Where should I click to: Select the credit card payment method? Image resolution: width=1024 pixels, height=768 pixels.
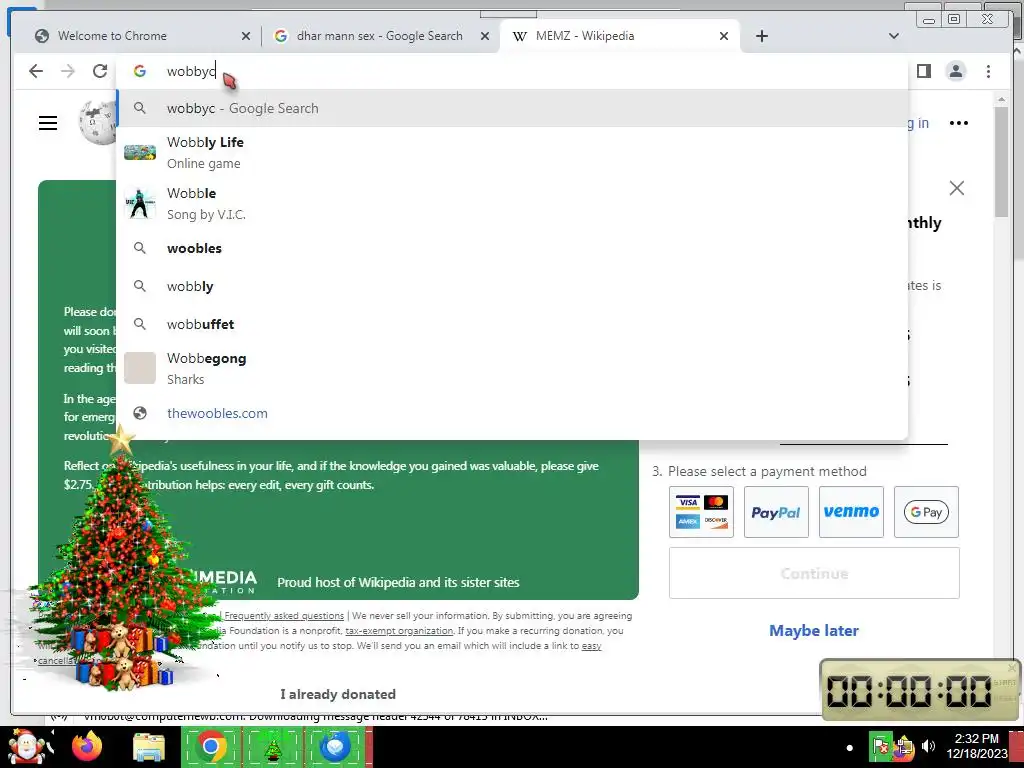[701, 512]
